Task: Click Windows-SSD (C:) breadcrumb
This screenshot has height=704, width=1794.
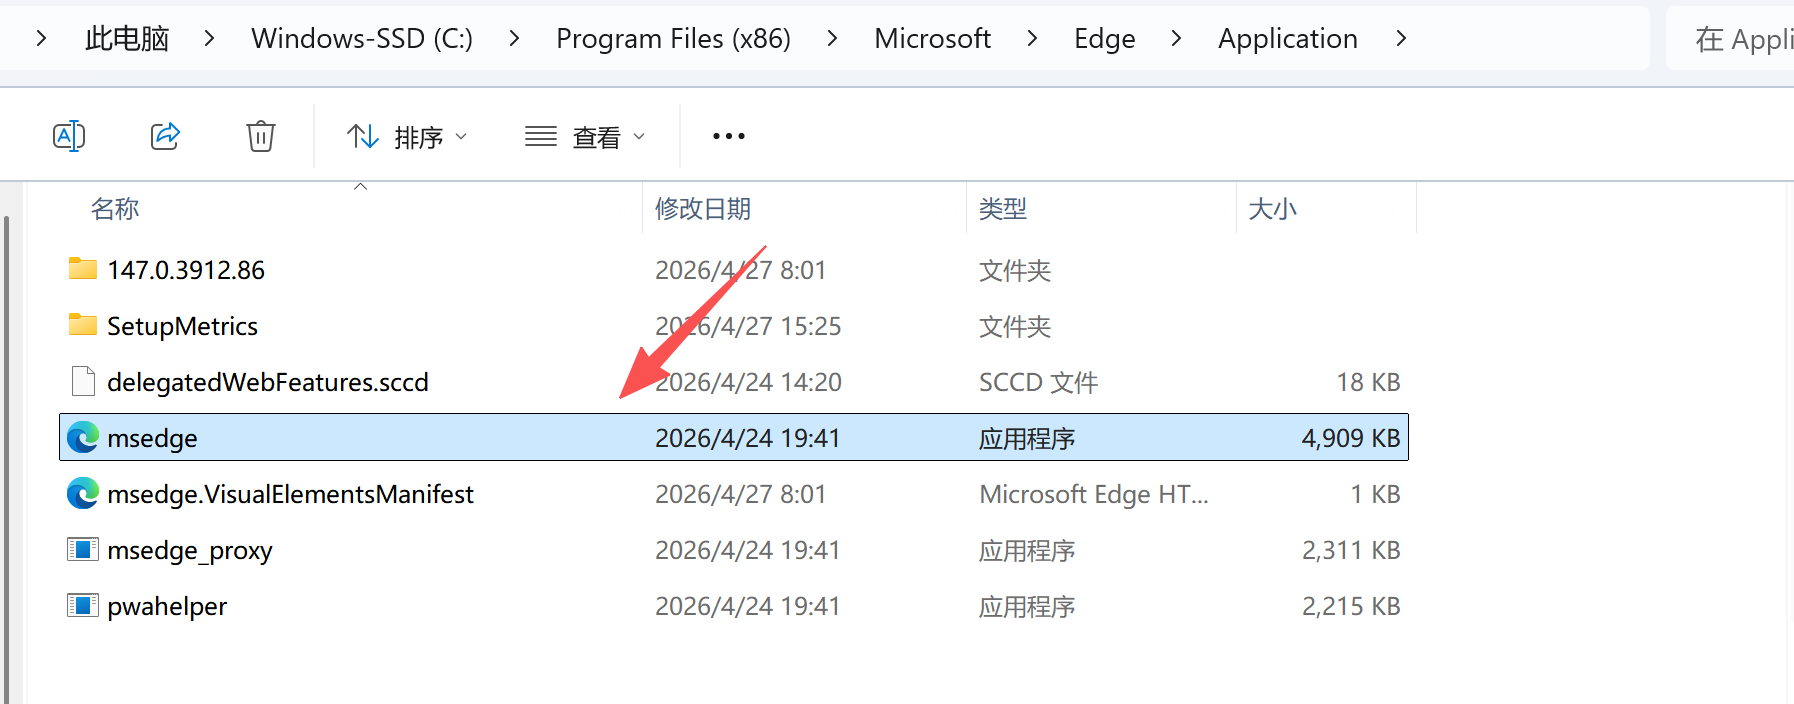Action: (x=362, y=39)
